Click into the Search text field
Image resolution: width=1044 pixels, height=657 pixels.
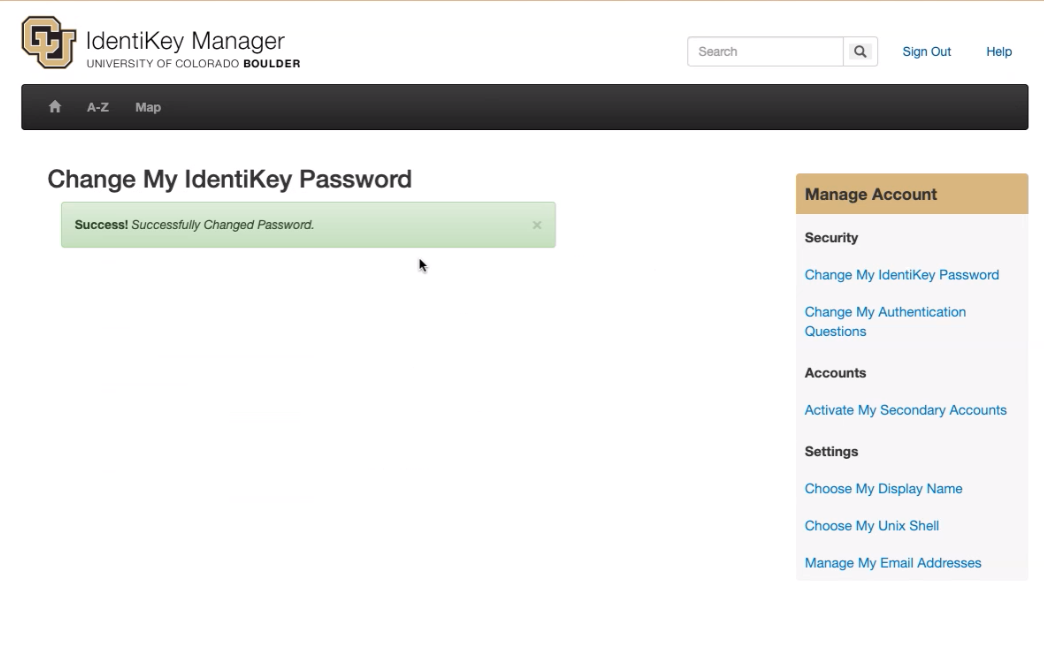[x=765, y=52]
